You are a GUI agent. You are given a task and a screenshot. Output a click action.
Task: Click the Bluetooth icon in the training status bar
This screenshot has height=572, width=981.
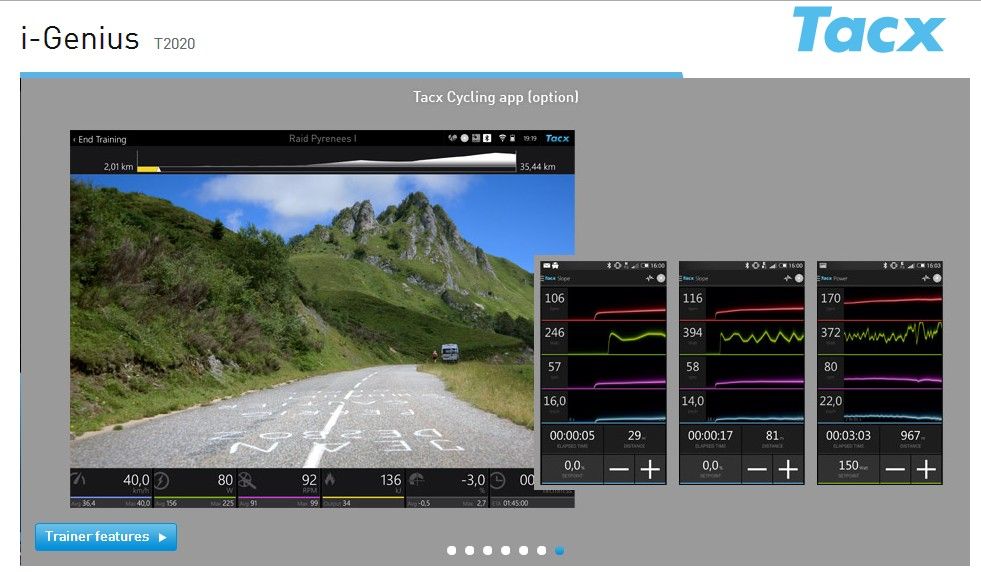[488, 139]
